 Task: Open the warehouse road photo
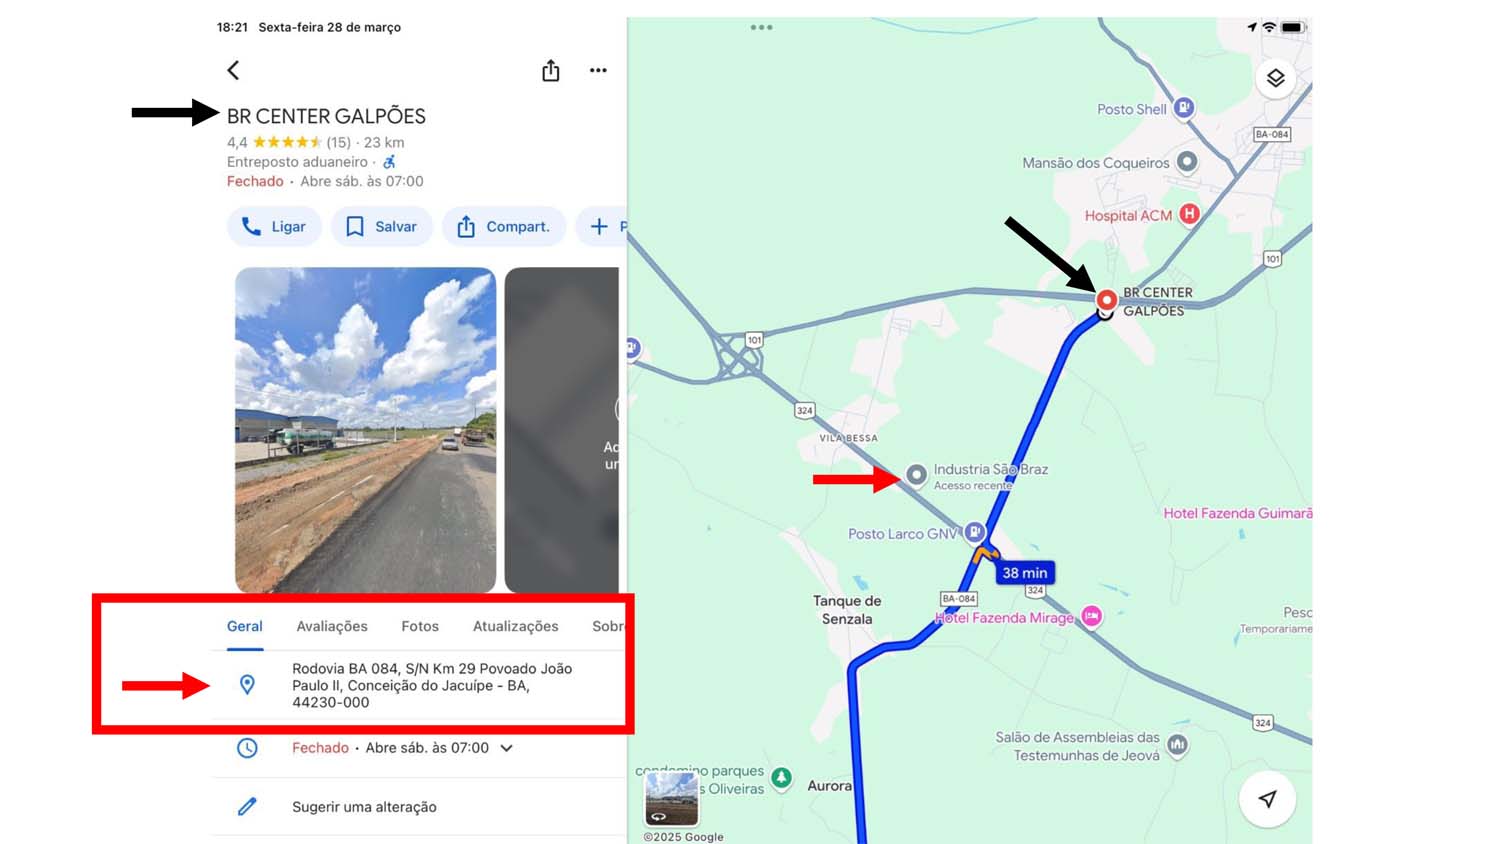tap(366, 430)
